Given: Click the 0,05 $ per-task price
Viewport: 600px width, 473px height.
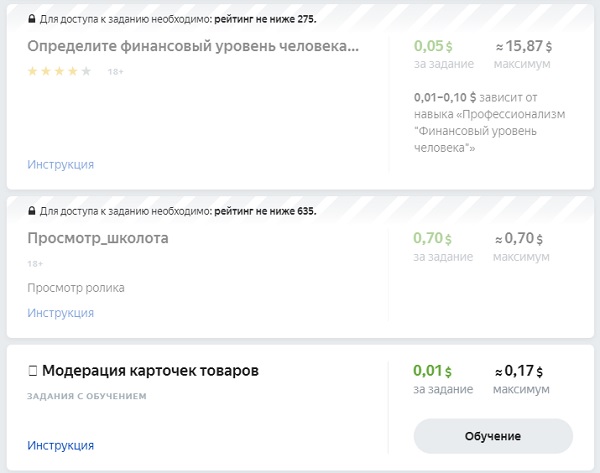Looking at the screenshot, I should point(433,46).
